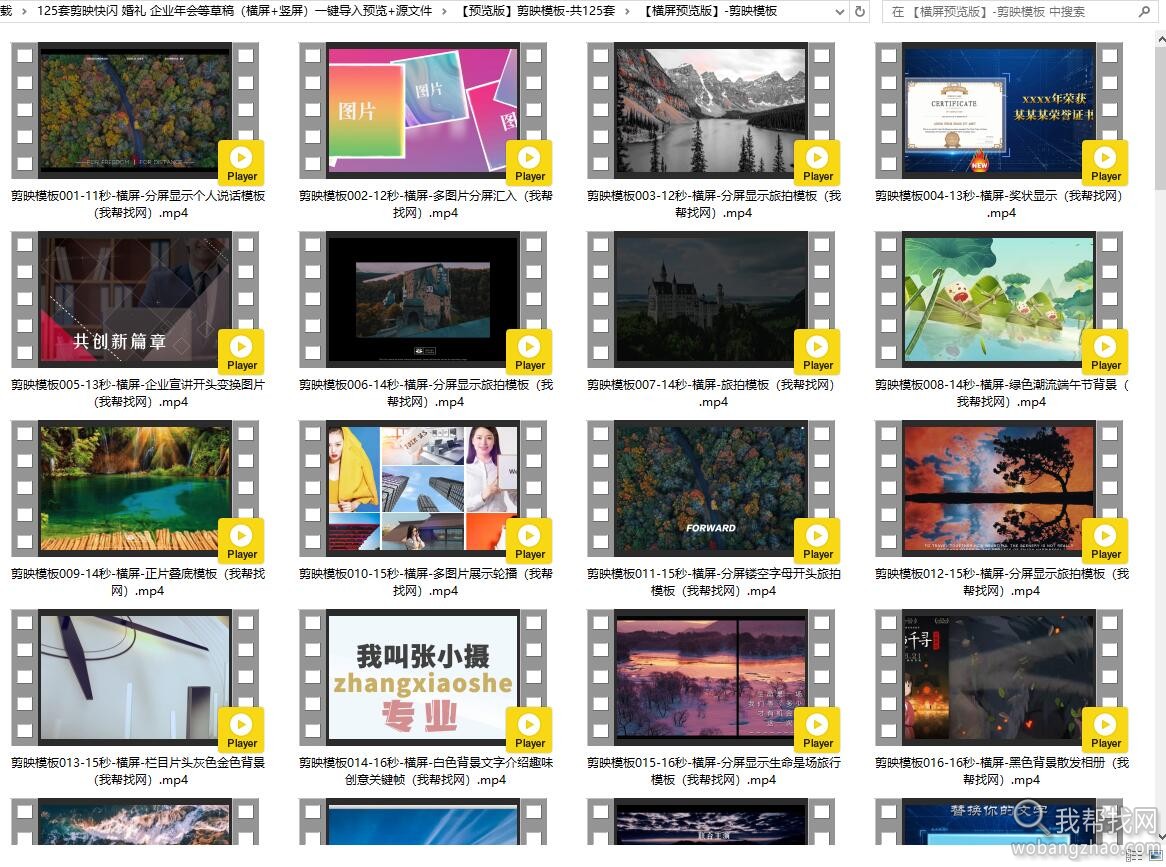Click Player badge on 剪映模板009 thumbnail
This screenshot has width=1166, height=867.
coord(241,541)
